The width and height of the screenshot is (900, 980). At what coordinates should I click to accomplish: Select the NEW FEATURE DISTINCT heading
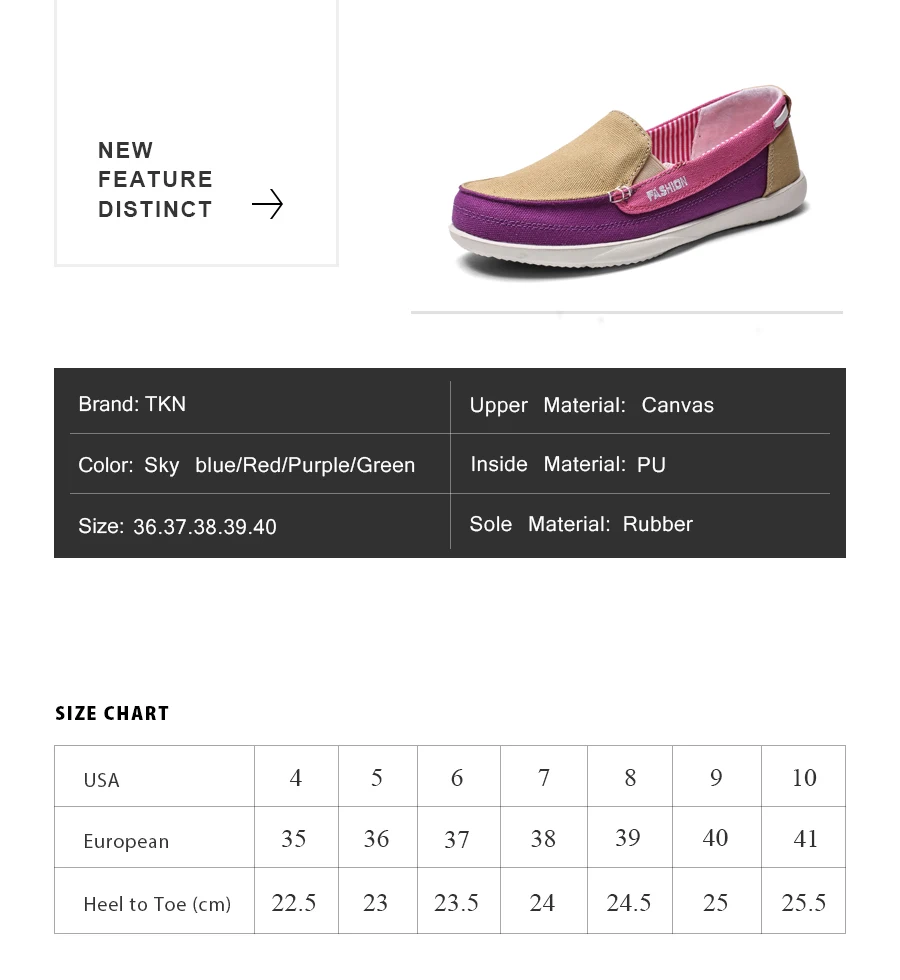[155, 179]
